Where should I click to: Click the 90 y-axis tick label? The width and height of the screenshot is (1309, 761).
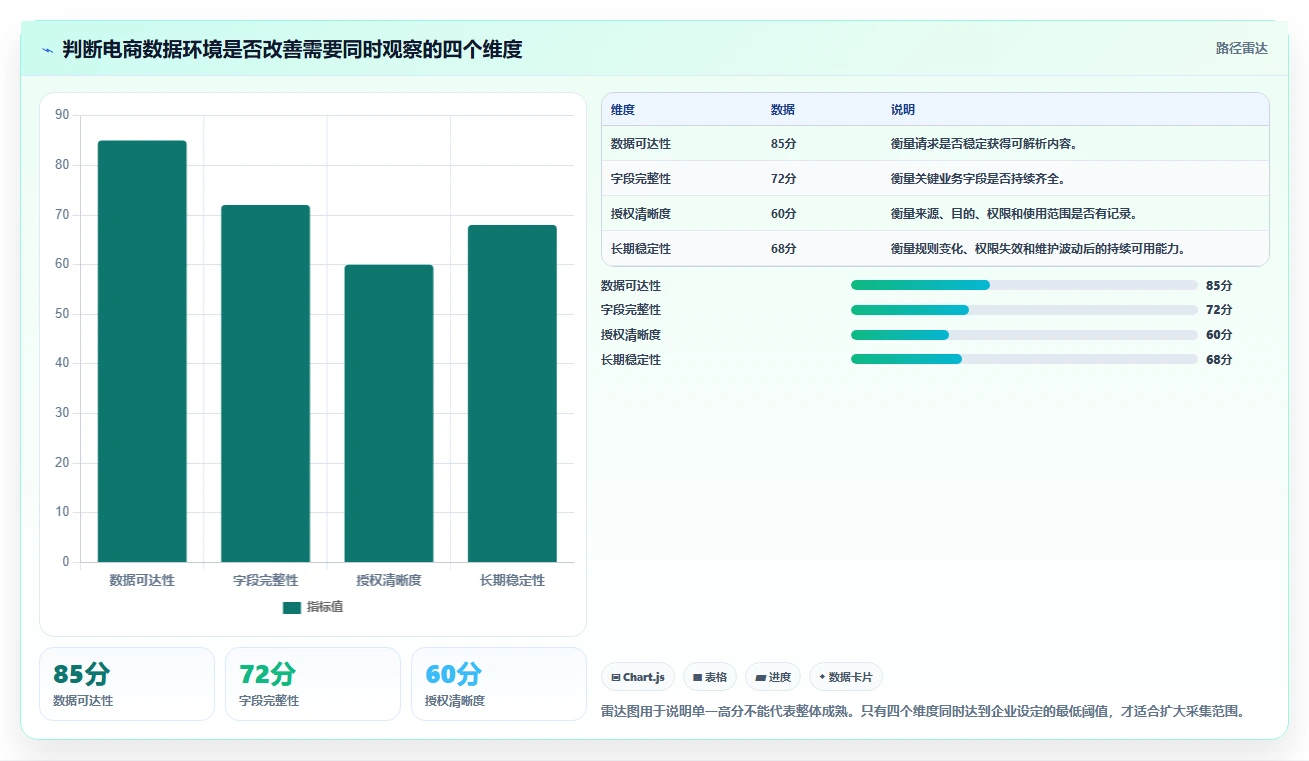tap(62, 115)
